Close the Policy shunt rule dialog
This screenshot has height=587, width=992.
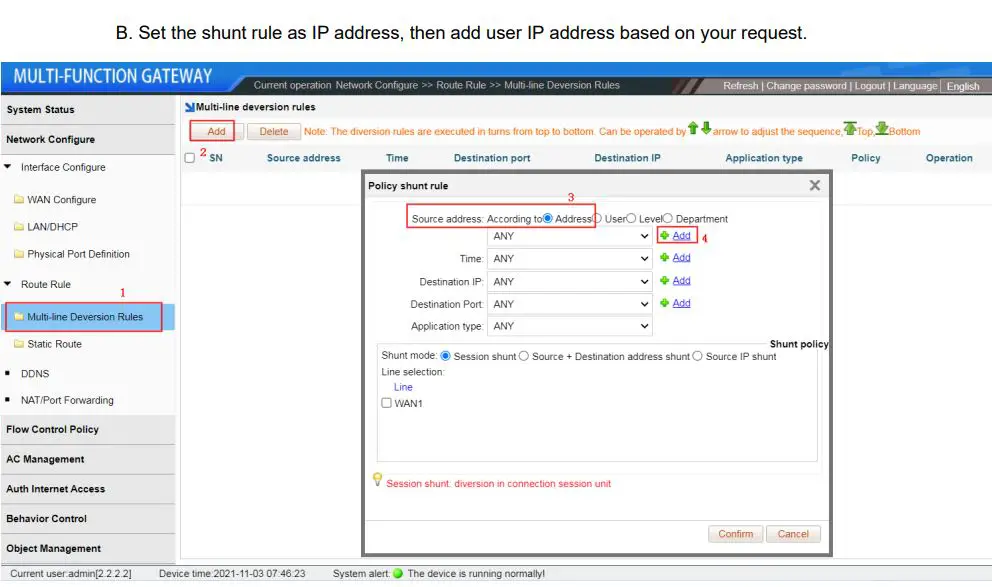[x=815, y=185]
